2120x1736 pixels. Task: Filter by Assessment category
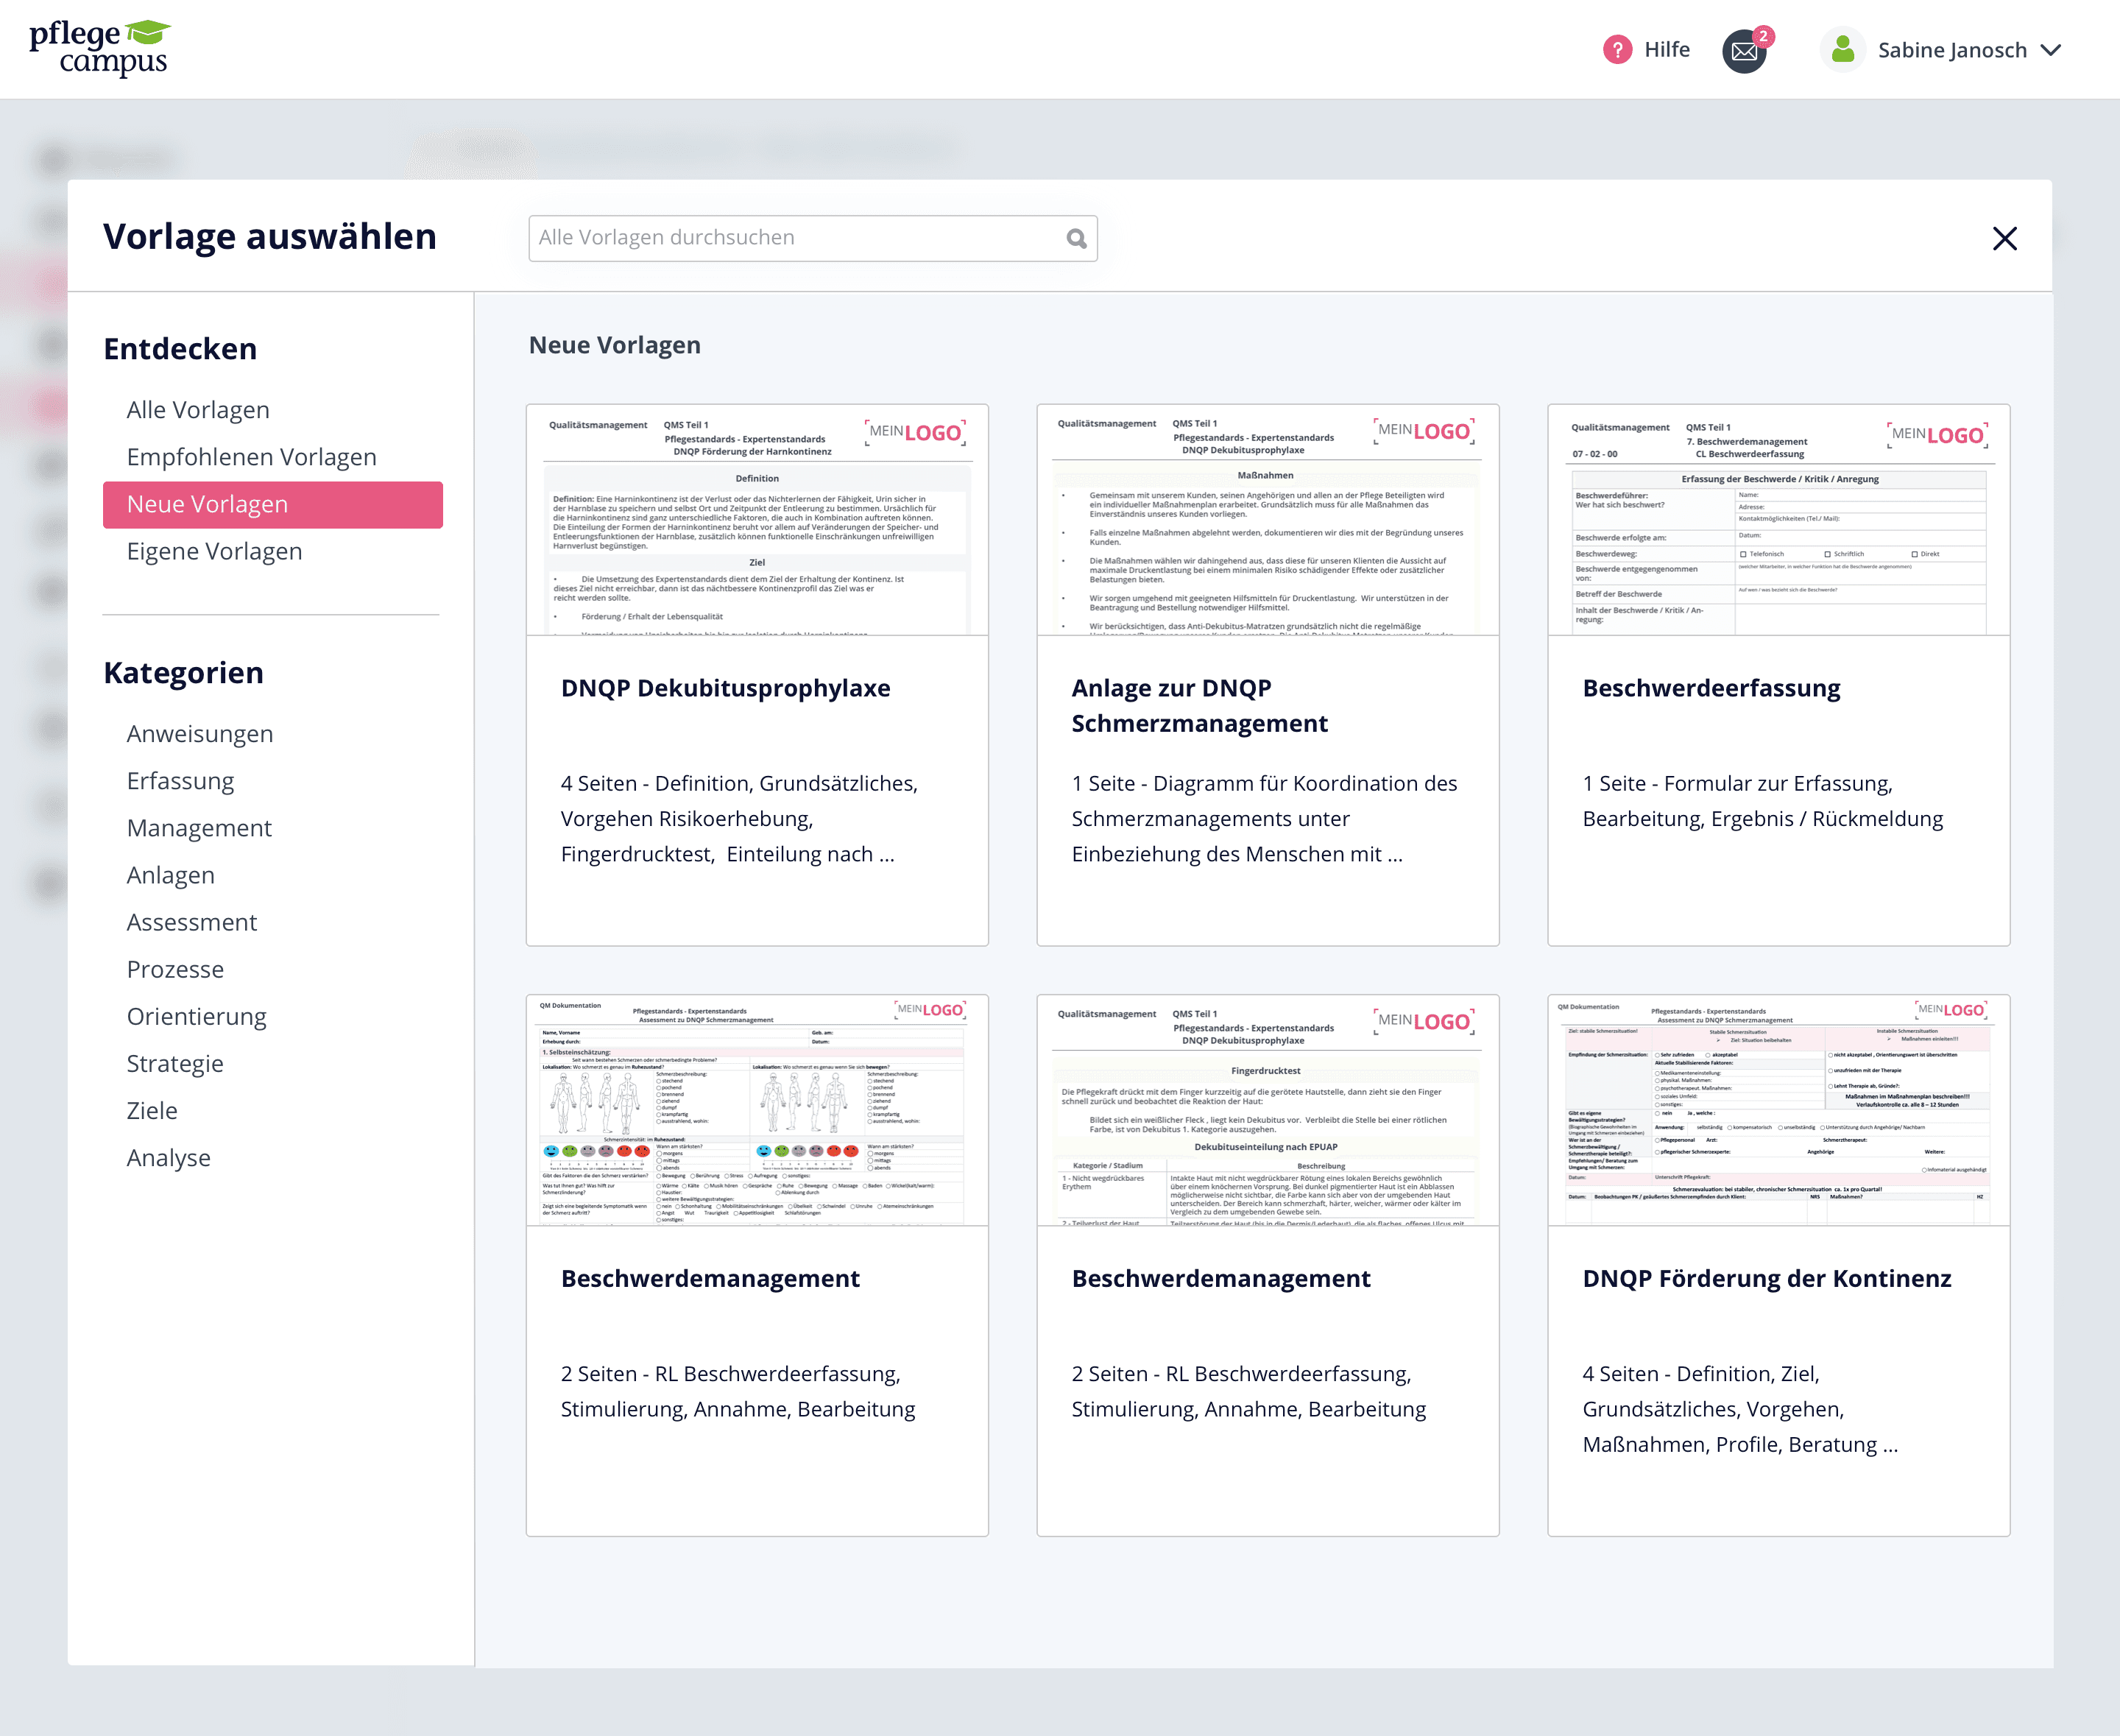point(191,922)
